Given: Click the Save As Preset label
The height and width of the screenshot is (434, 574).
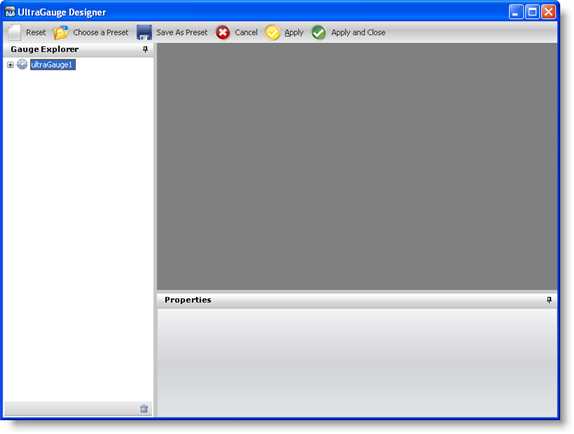Looking at the screenshot, I should point(182,33).
